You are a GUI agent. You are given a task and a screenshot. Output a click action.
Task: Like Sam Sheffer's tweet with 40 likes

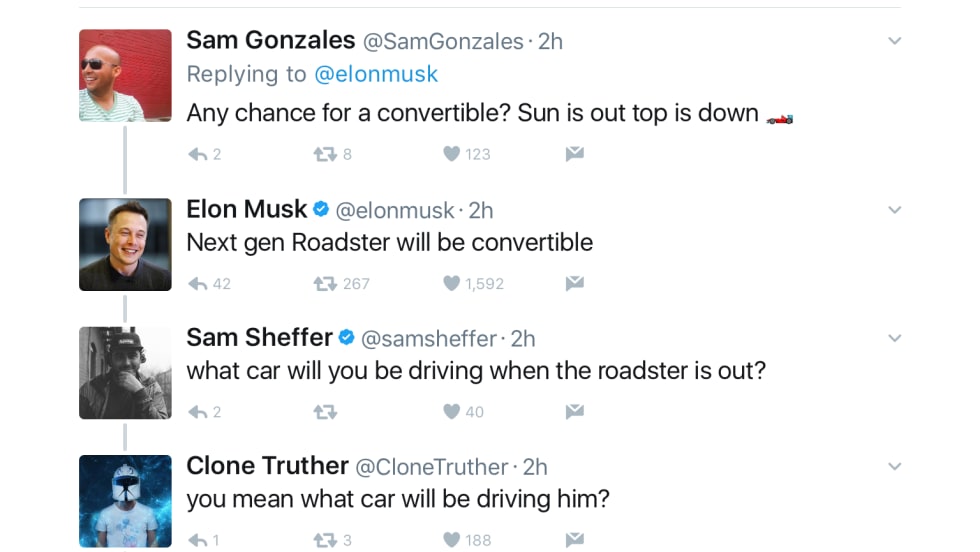[452, 411]
